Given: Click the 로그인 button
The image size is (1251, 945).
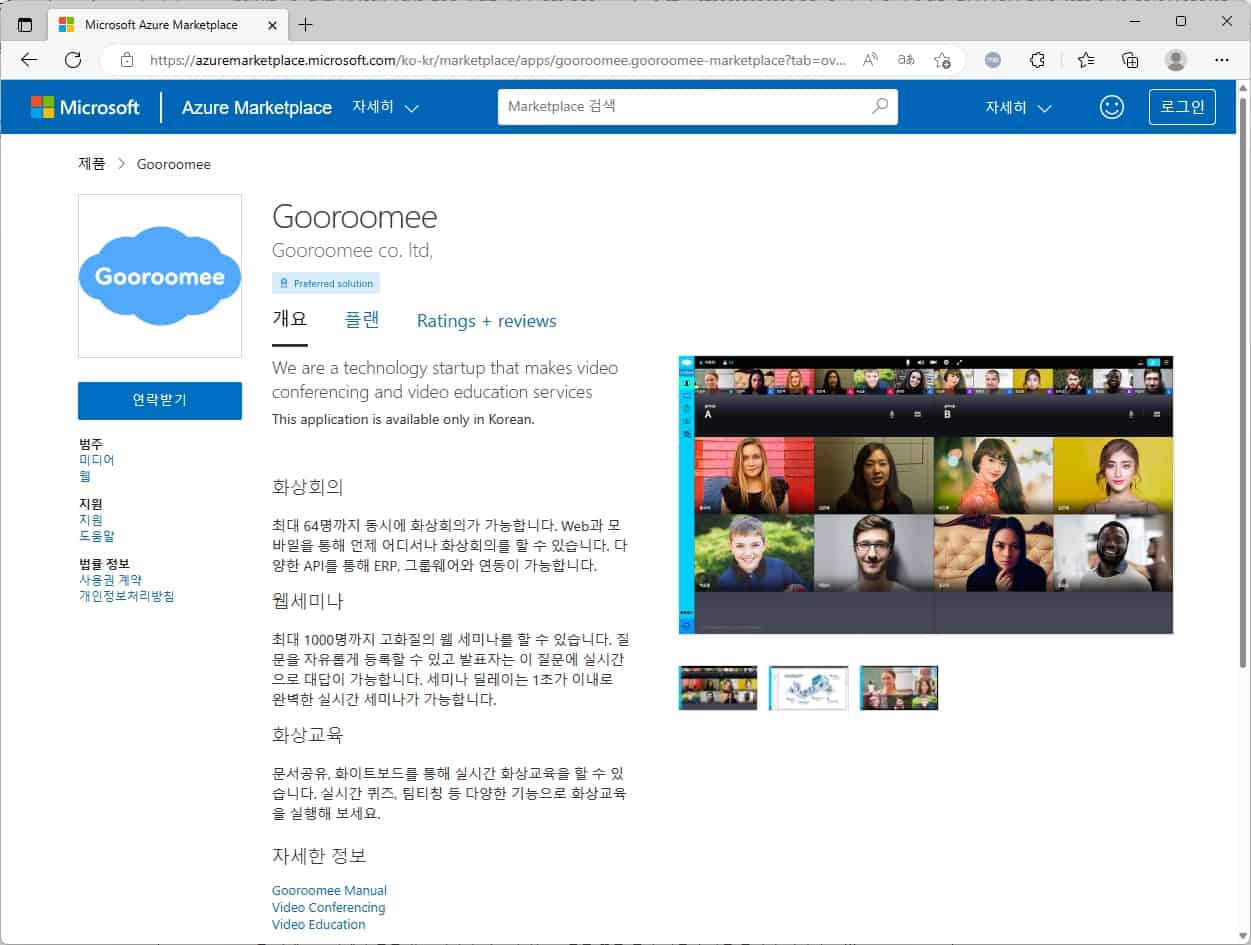Looking at the screenshot, I should pyautogui.click(x=1182, y=107).
